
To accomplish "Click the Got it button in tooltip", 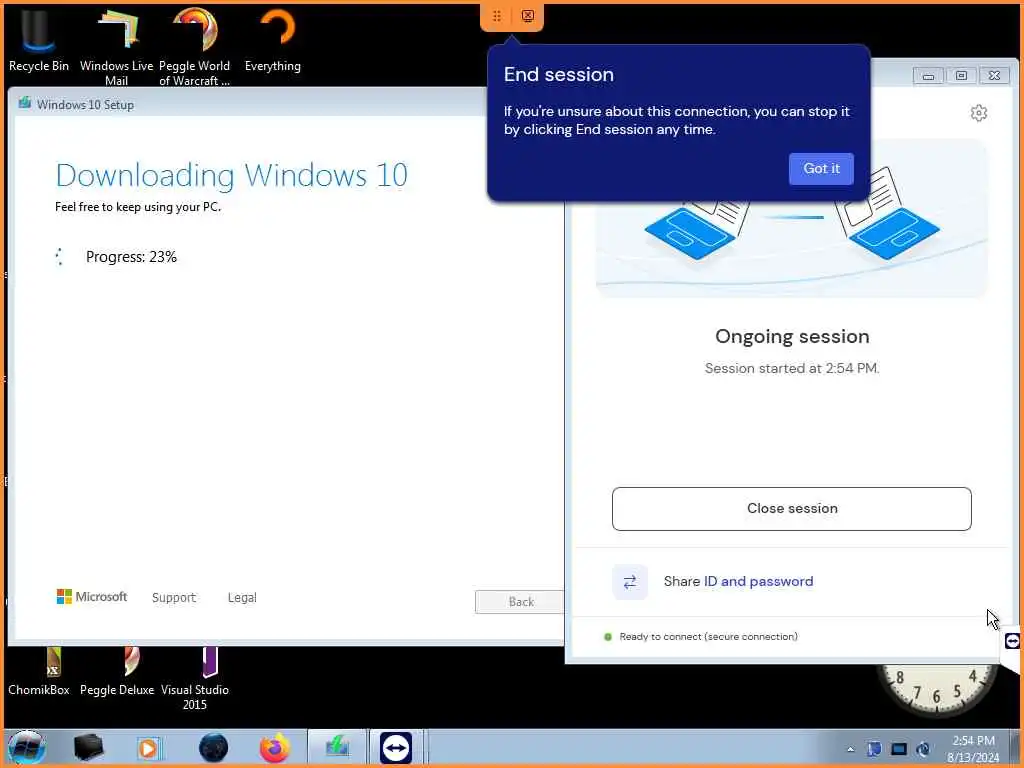I will point(821,168).
